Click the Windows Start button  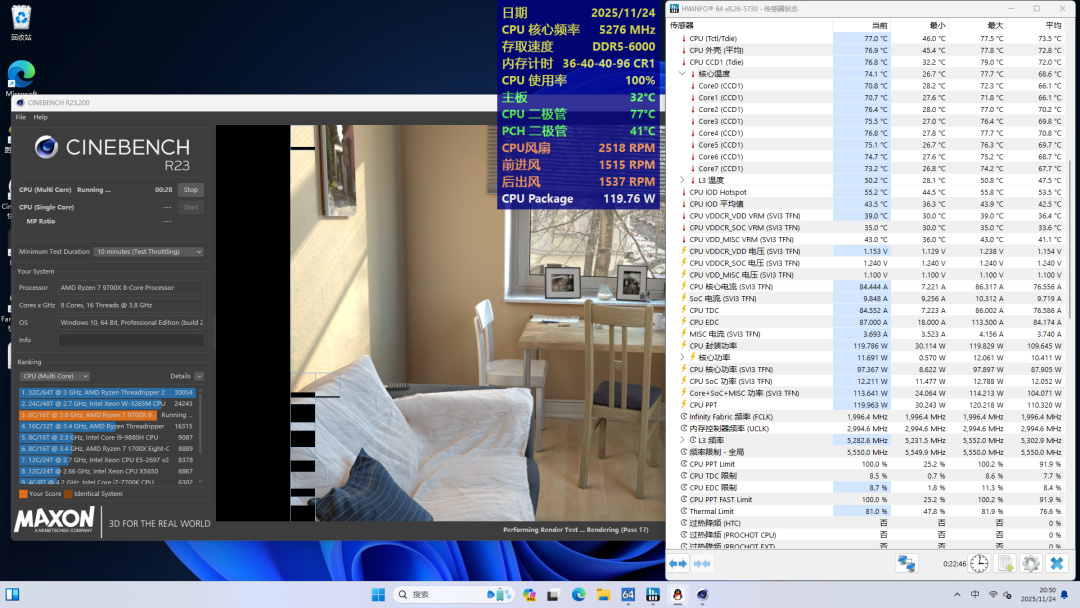click(378, 594)
